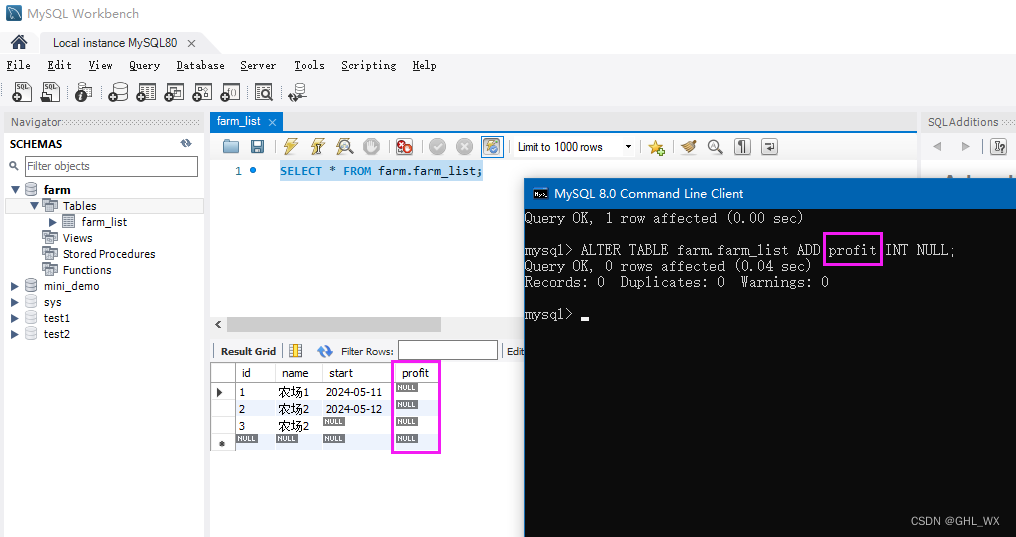Refresh the result grid data
This screenshot has width=1016, height=537.
coord(325,351)
